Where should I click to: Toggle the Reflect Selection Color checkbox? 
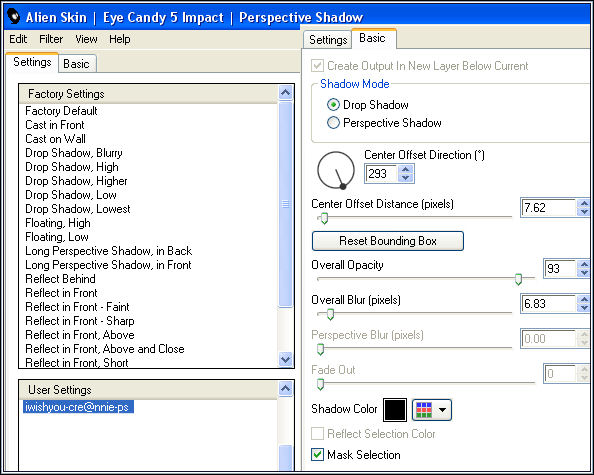[x=317, y=434]
